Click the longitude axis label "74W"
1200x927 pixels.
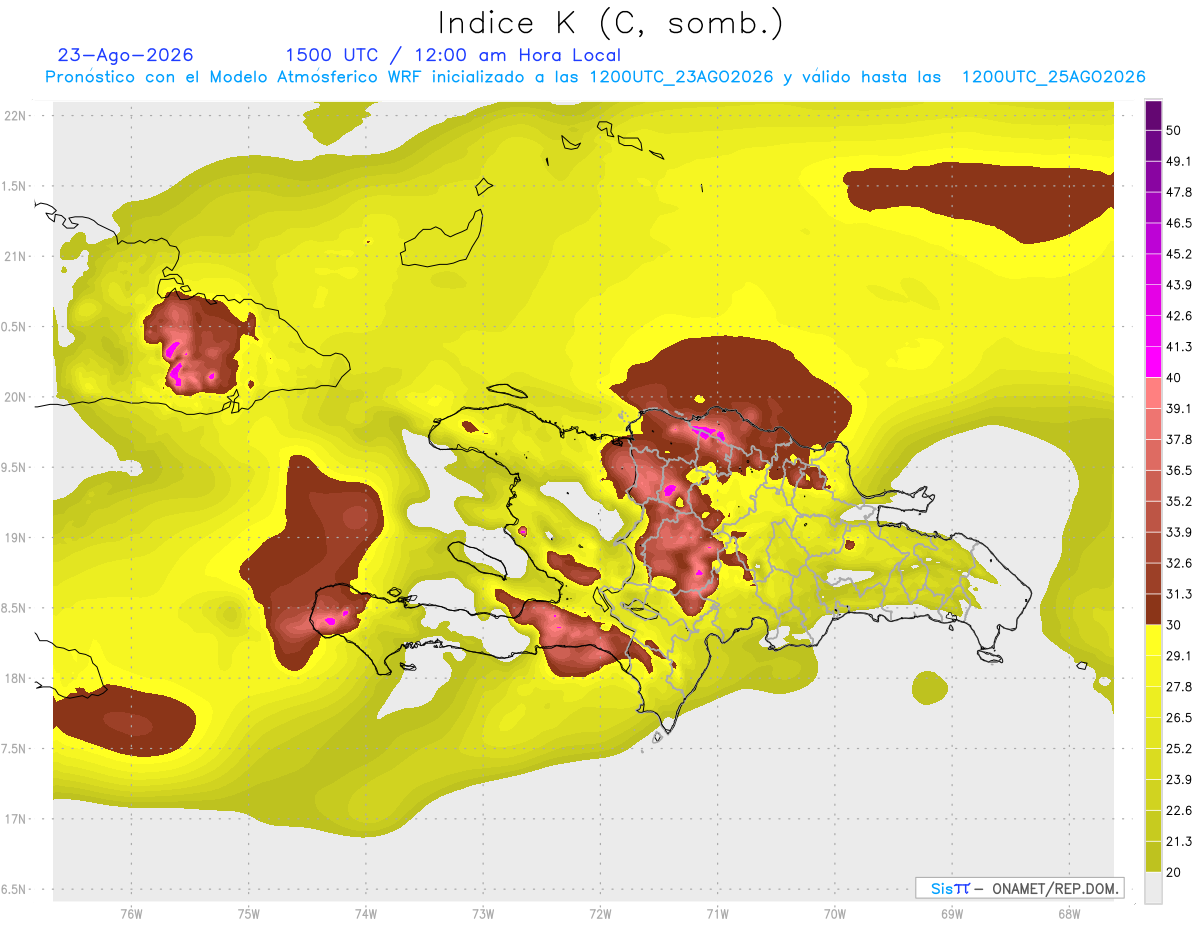365,914
